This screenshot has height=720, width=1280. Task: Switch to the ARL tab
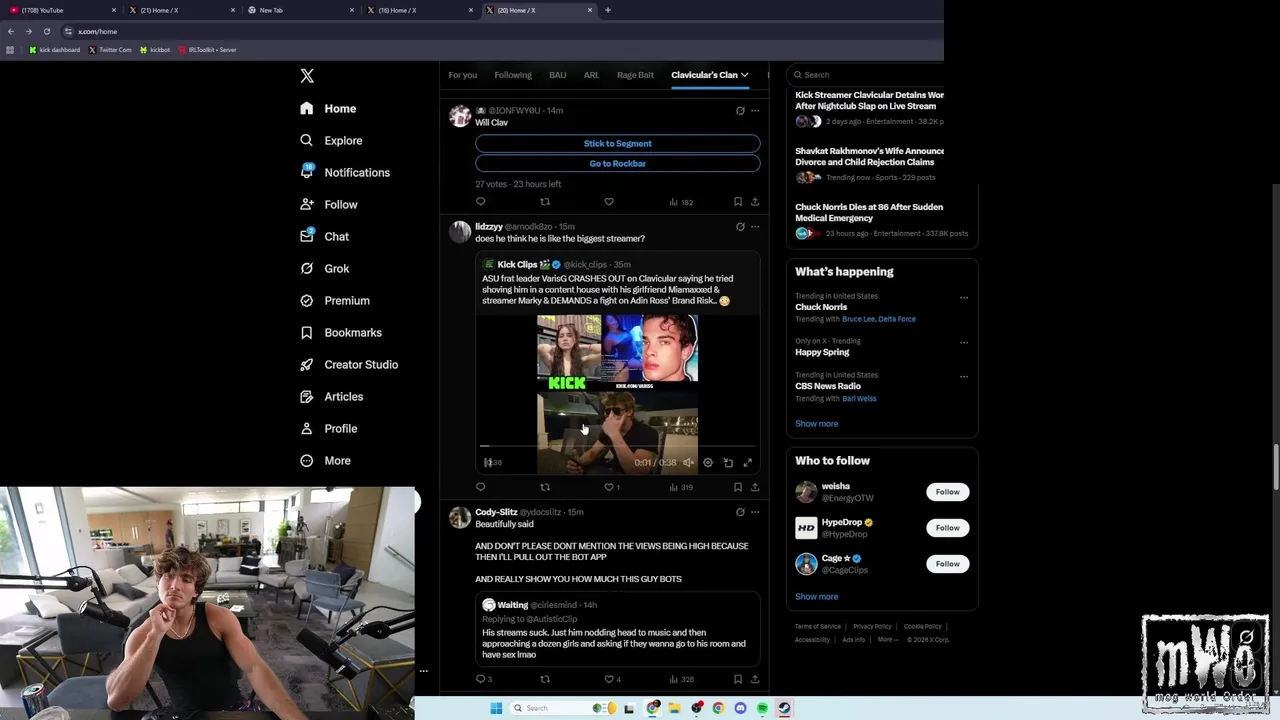pos(591,75)
